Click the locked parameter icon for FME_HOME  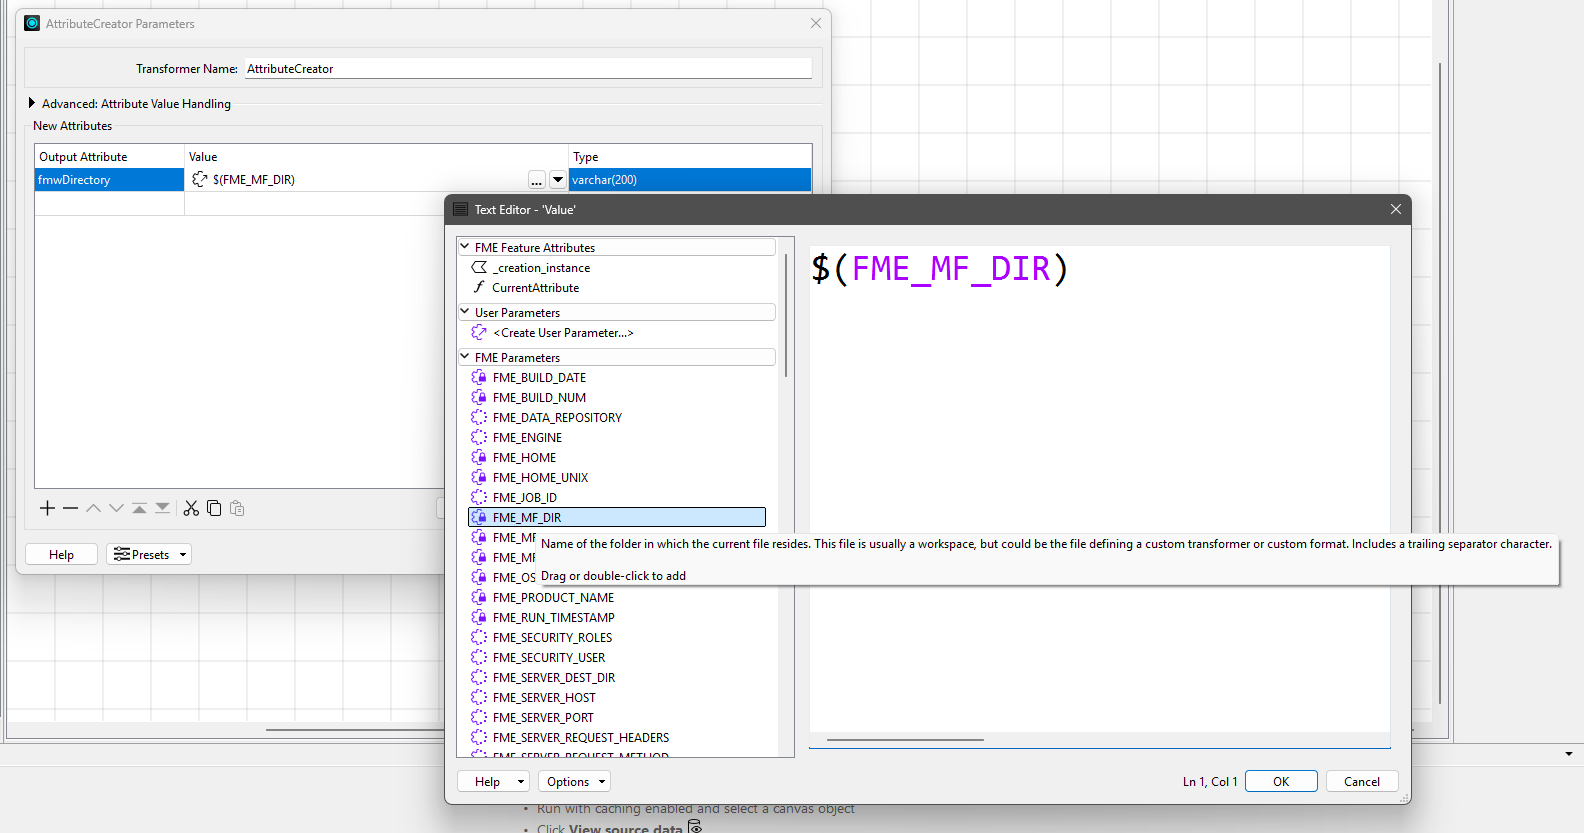479,457
